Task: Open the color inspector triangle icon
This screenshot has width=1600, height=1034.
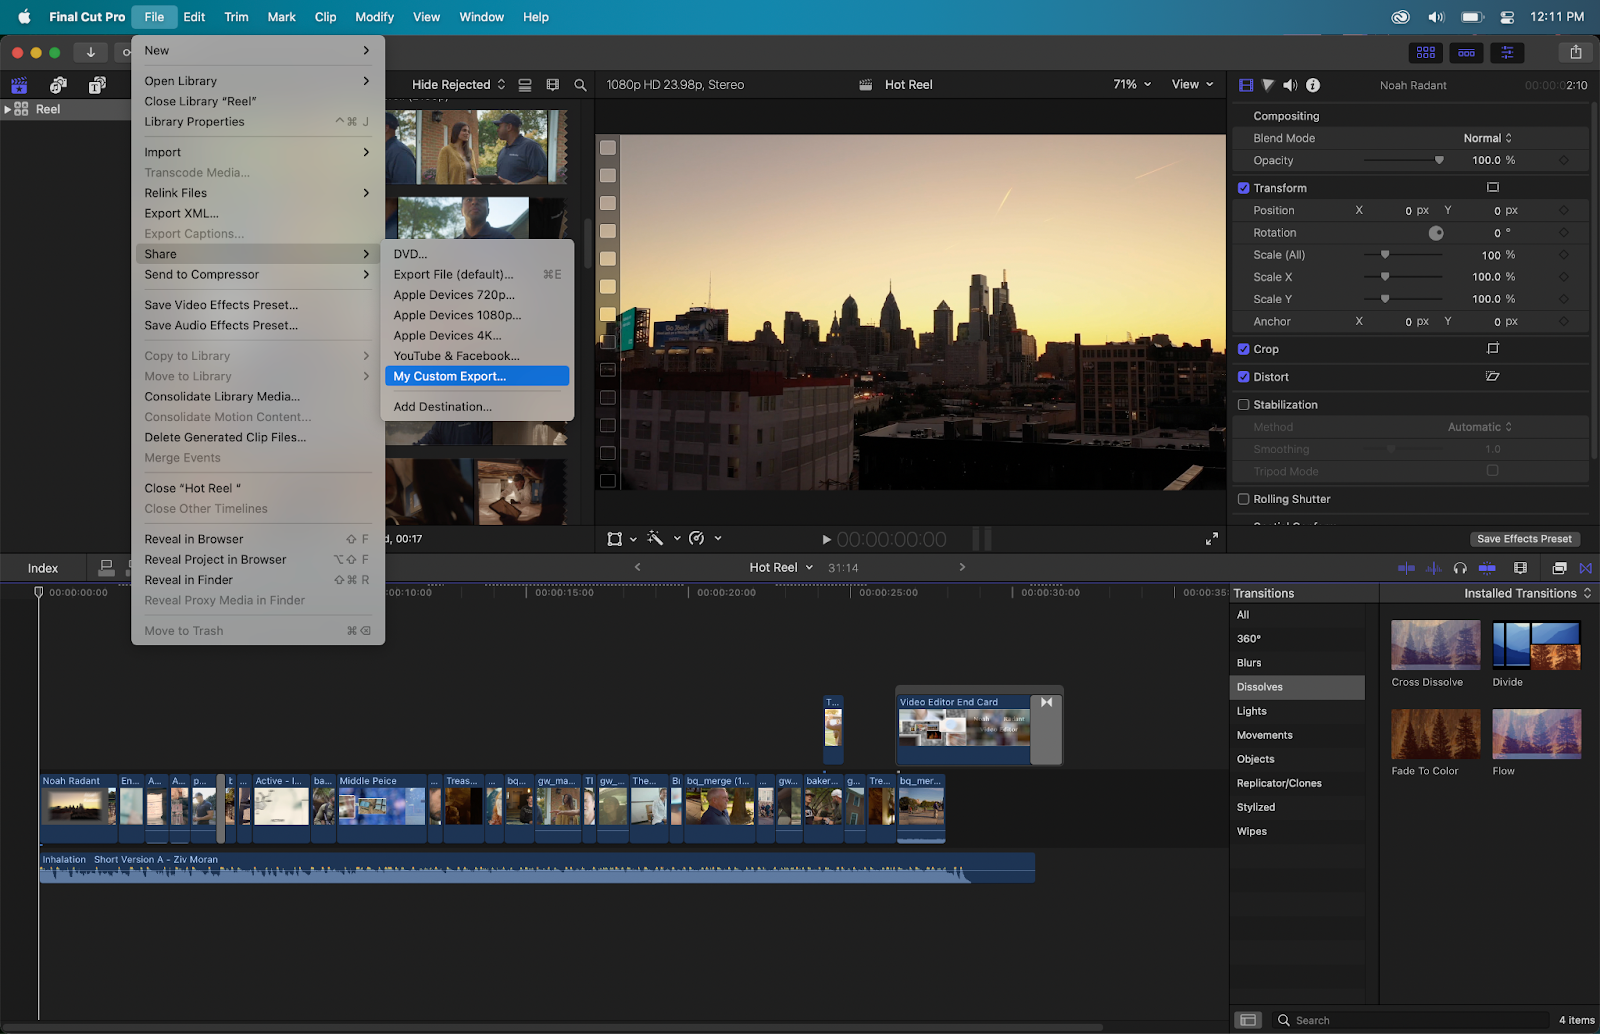Action: [1268, 85]
